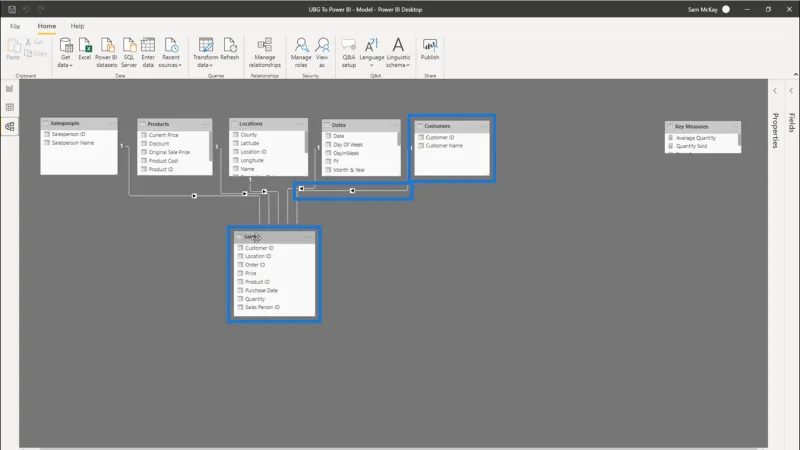Select the Model view icon
The image size is (800, 450).
click(10, 126)
